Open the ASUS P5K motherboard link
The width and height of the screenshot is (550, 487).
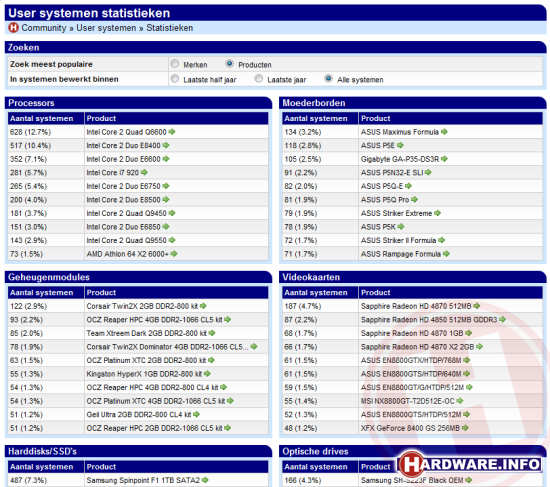(x=378, y=227)
